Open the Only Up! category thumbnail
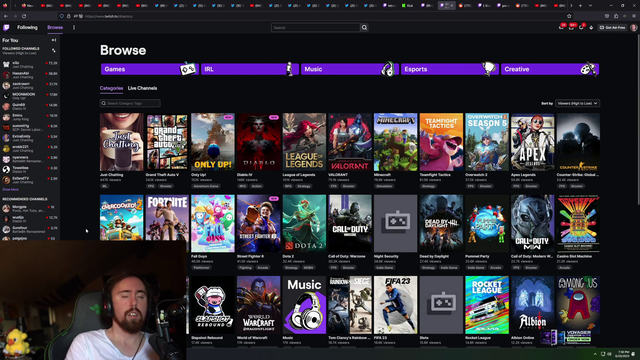The width and height of the screenshot is (640, 360). coord(213,142)
